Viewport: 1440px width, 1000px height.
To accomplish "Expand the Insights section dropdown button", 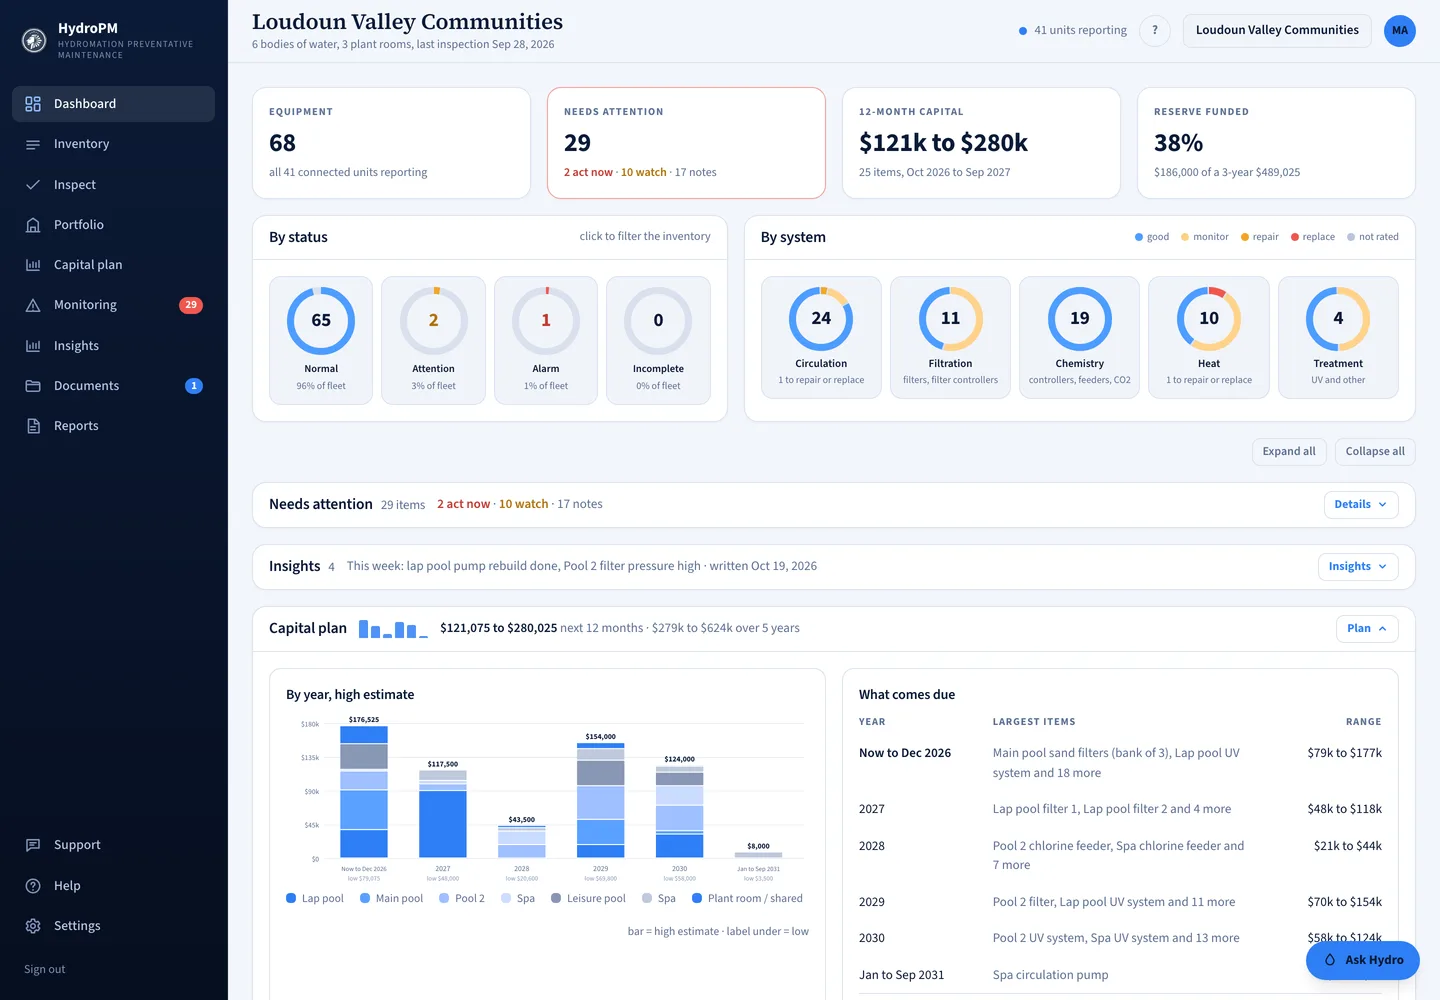I will tap(1358, 567).
